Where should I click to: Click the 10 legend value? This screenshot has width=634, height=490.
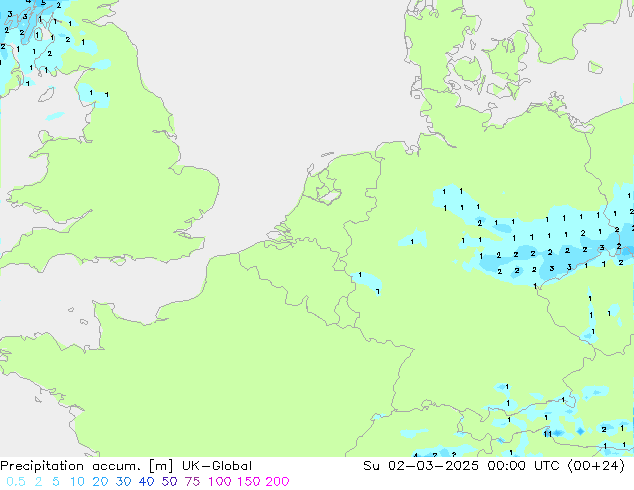pyautogui.click(x=77, y=482)
